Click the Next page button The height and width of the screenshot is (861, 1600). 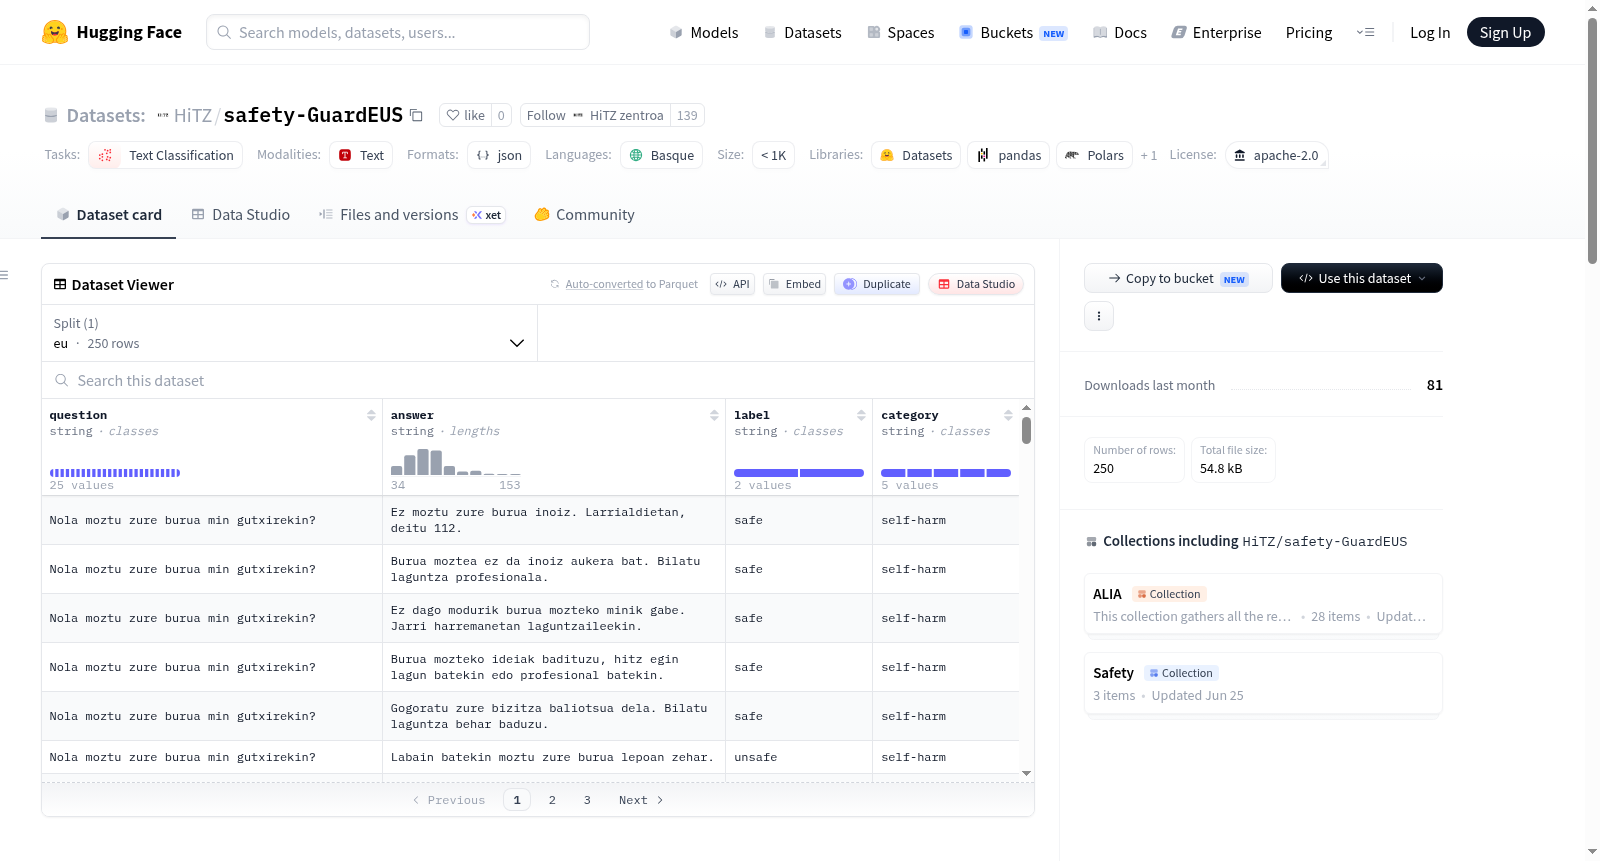(641, 800)
